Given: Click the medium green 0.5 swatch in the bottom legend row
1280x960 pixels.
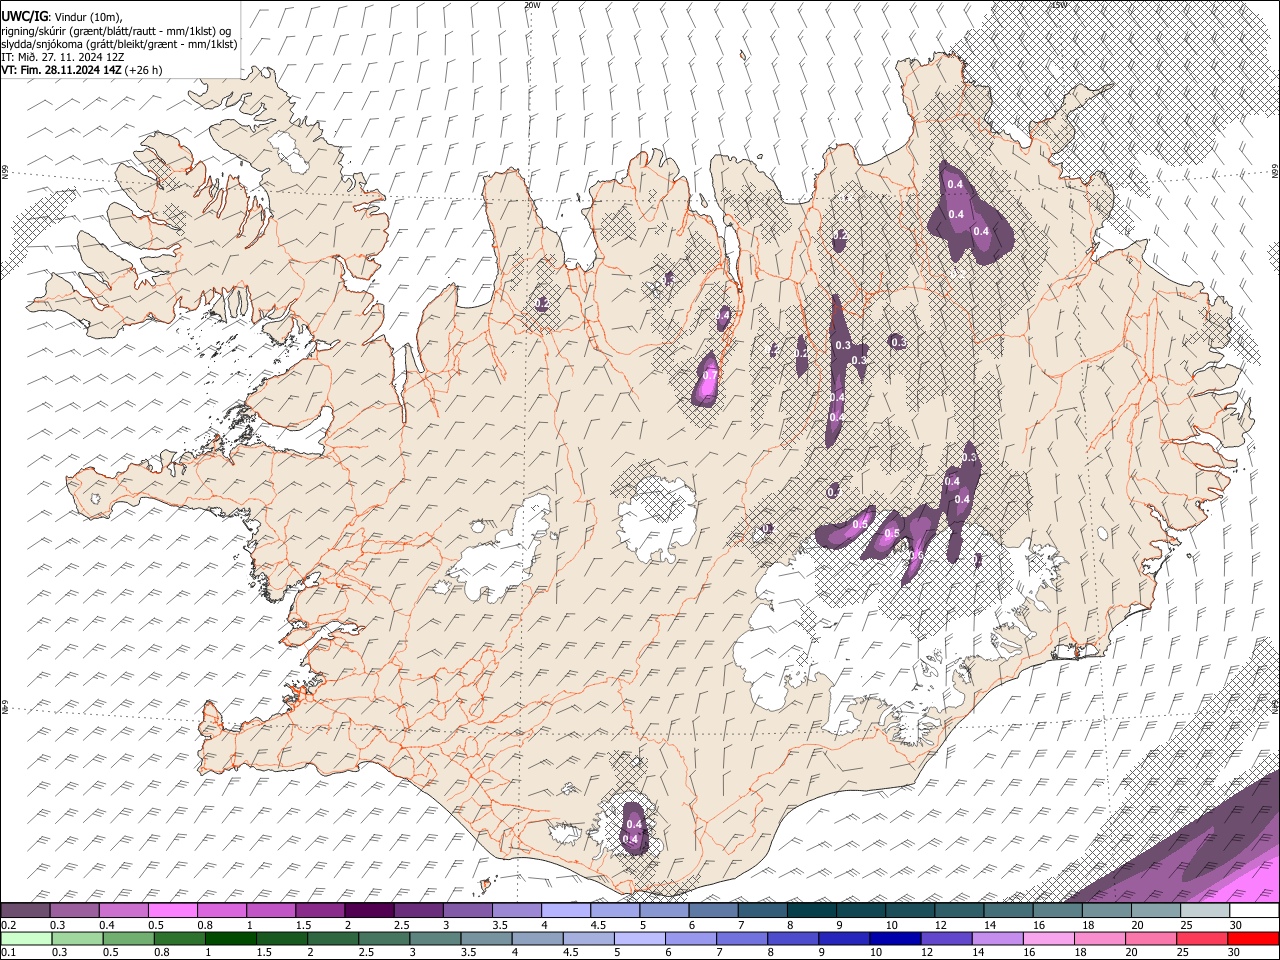Looking at the screenshot, I should click(128, 938).
